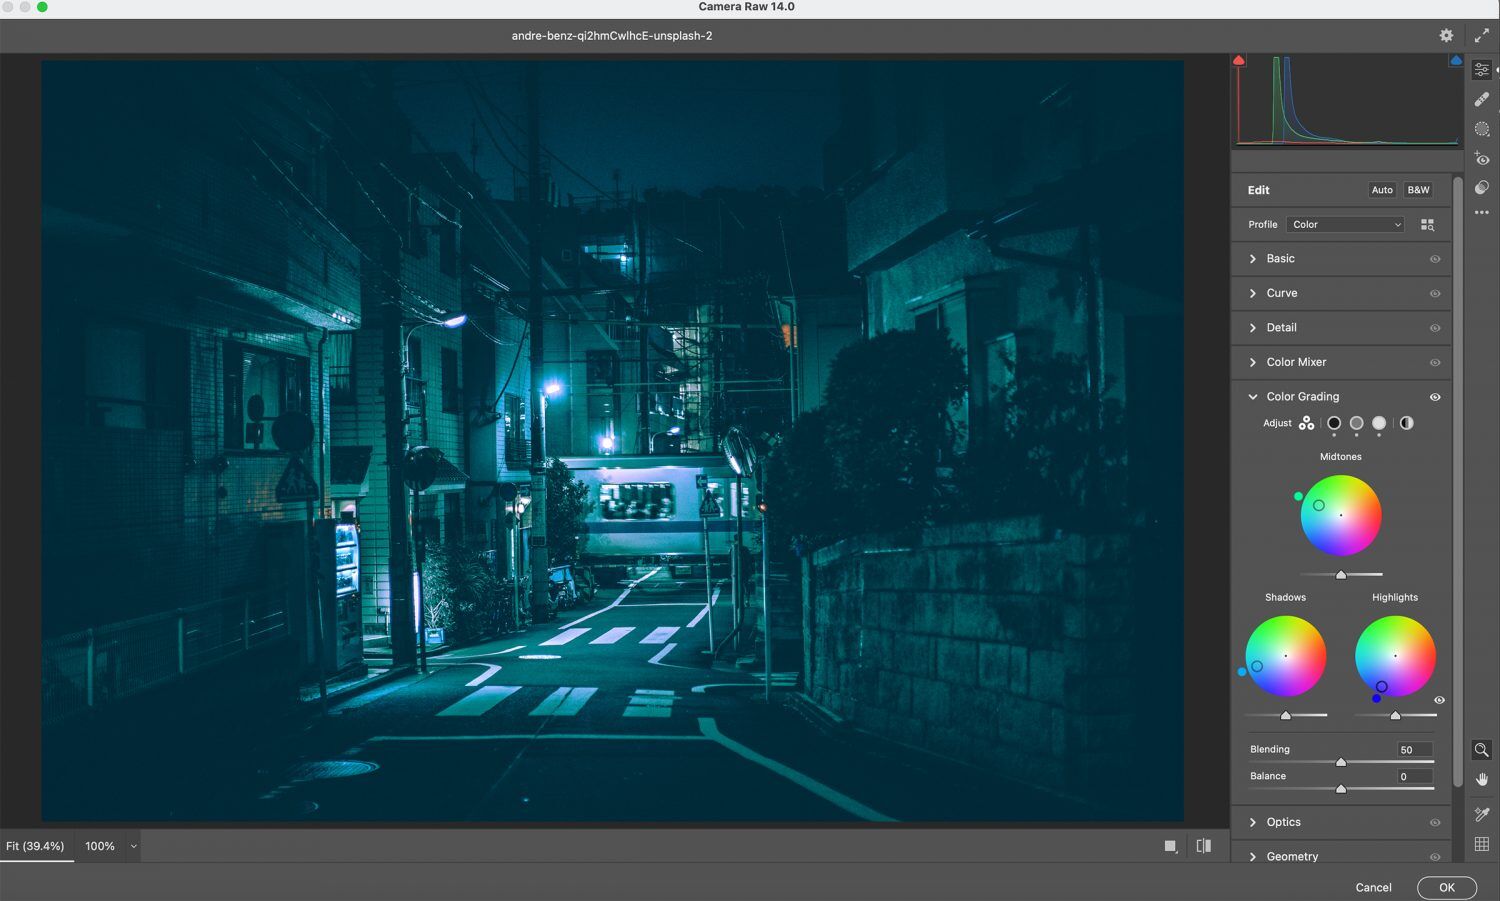Show Midtones-only gray circle wheel
The image size is (1500, 901).
pos(1357,423)
